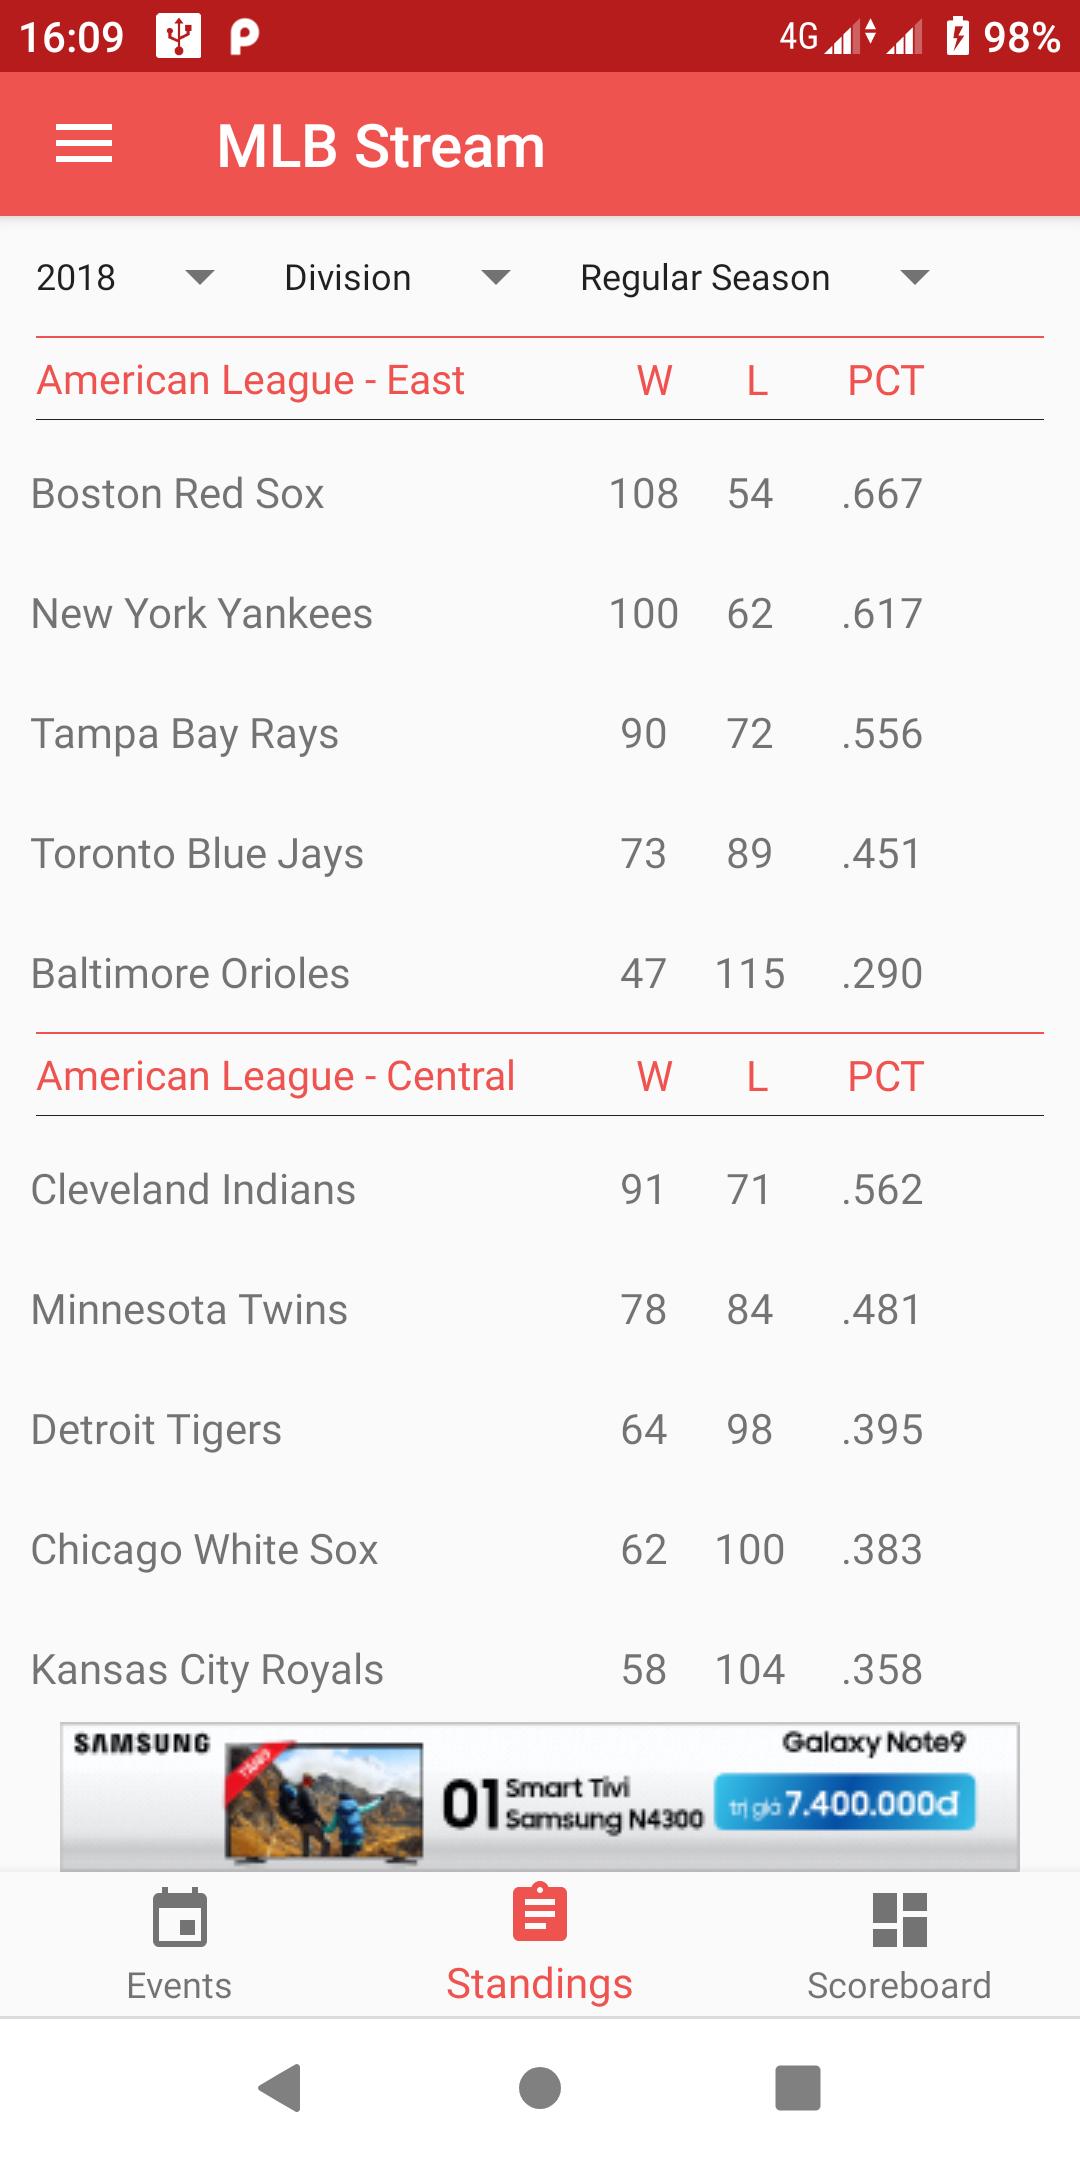Switch to the Events tab label
The width and height of the screenshot is (1080, 2160).
[x=179, y=1985]
